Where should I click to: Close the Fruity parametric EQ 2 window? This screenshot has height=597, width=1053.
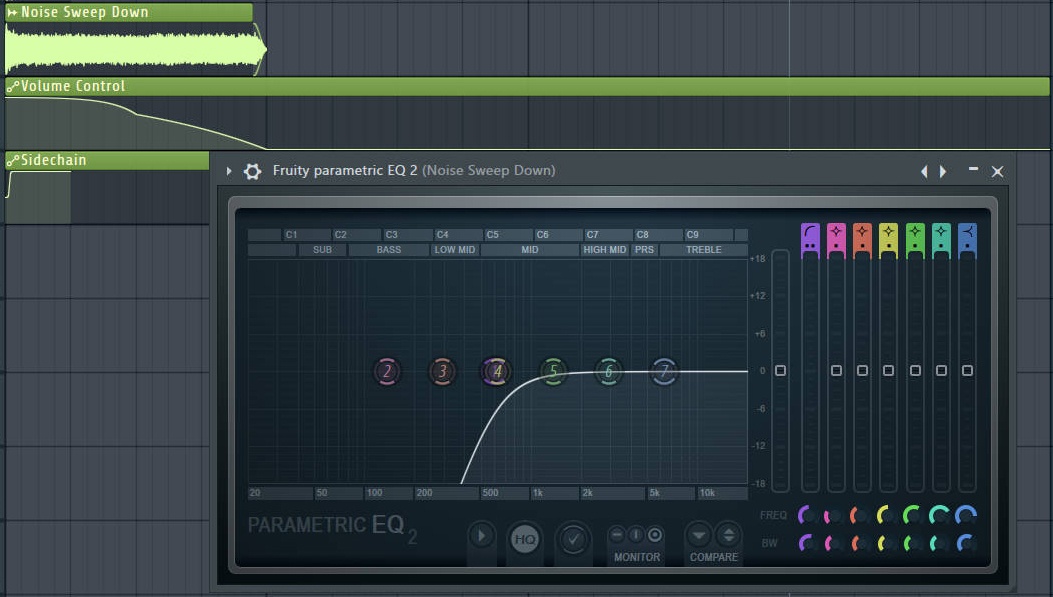997,171
